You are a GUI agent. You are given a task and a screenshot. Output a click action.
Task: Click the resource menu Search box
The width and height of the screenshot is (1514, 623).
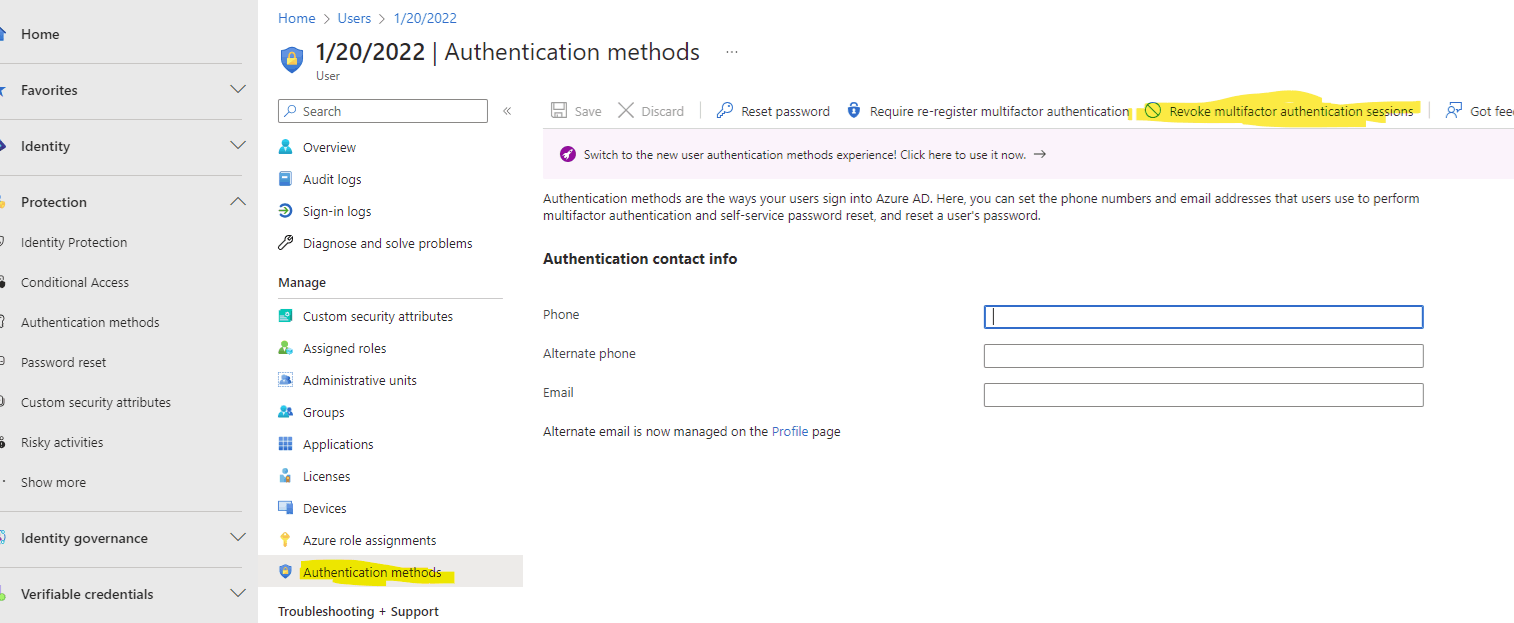(383, 111)
